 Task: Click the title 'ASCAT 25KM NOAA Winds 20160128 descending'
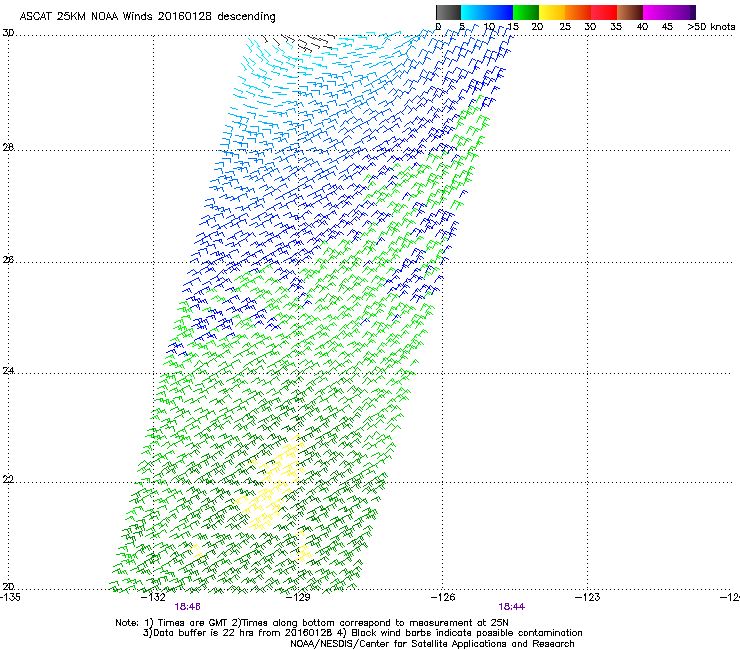[147, 17]
